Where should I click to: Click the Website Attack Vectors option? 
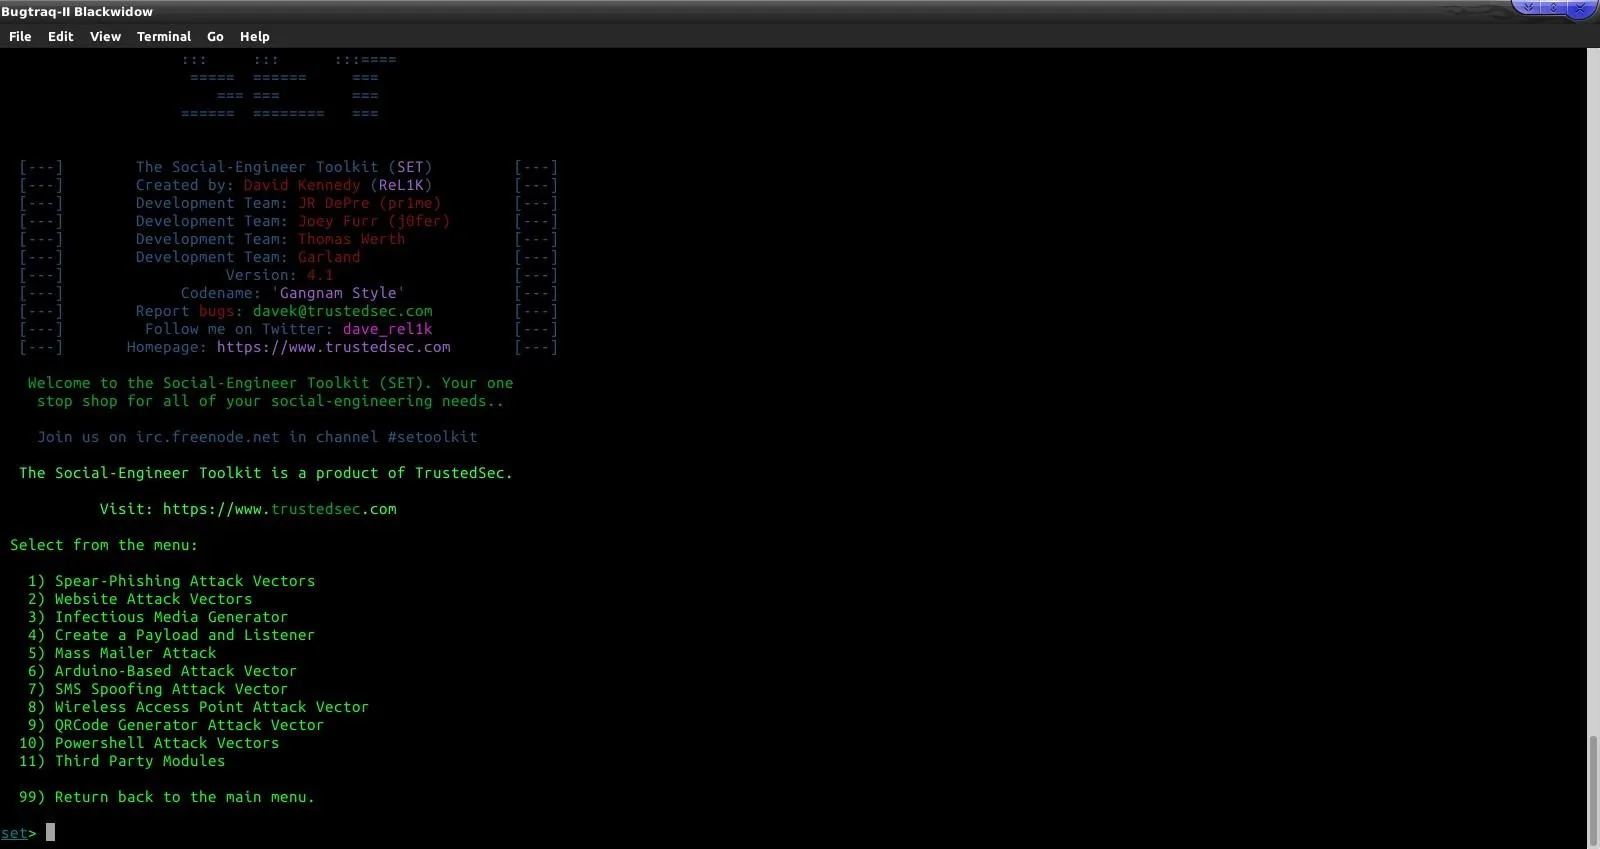point(153,599)
